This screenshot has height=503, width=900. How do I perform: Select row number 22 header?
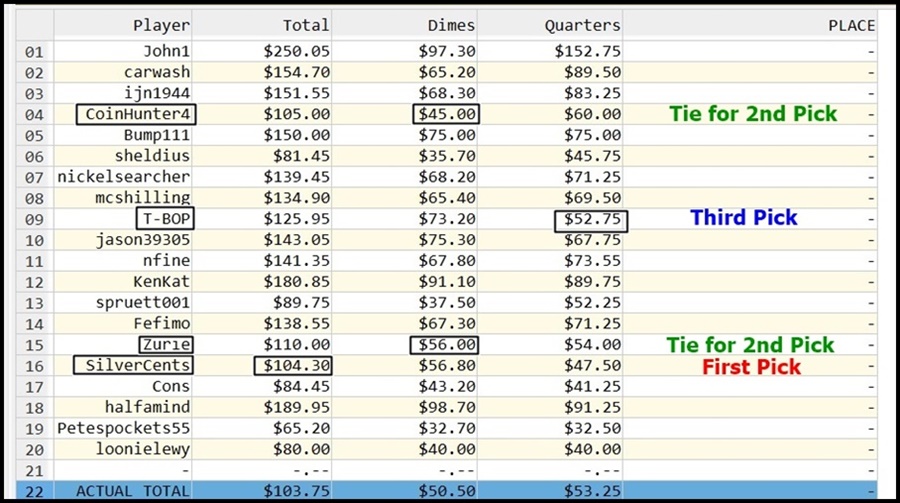click(34, 492)
